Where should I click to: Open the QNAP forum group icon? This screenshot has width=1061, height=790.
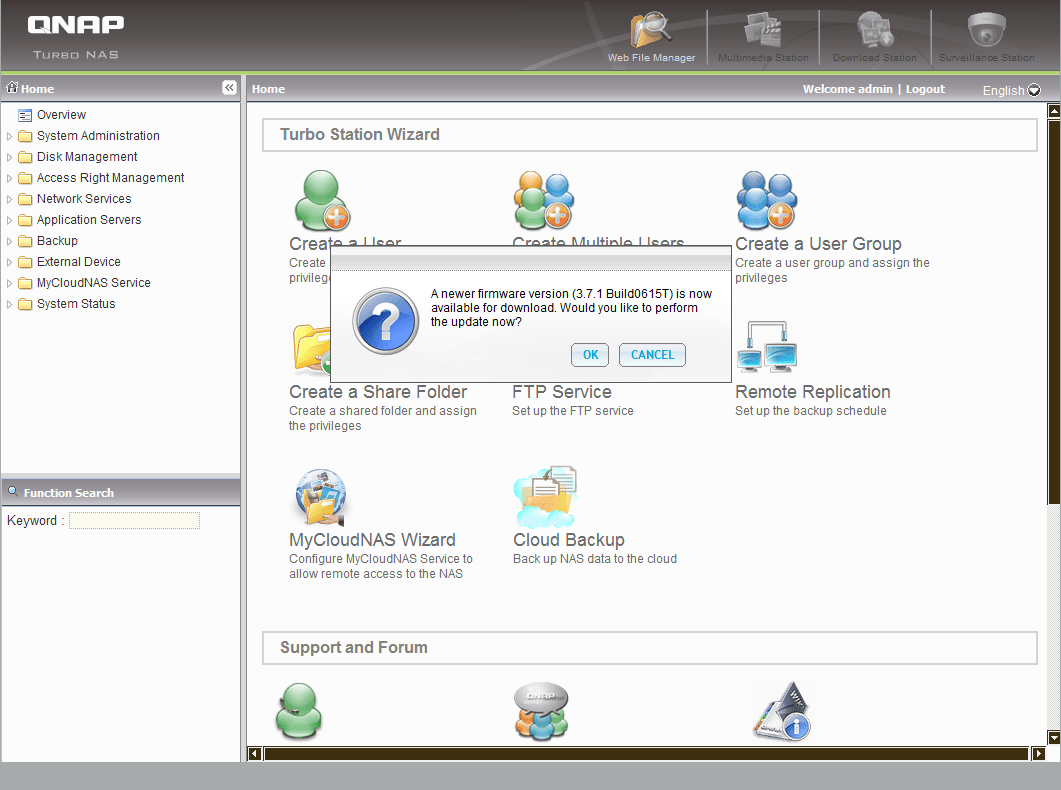[541, 712]
